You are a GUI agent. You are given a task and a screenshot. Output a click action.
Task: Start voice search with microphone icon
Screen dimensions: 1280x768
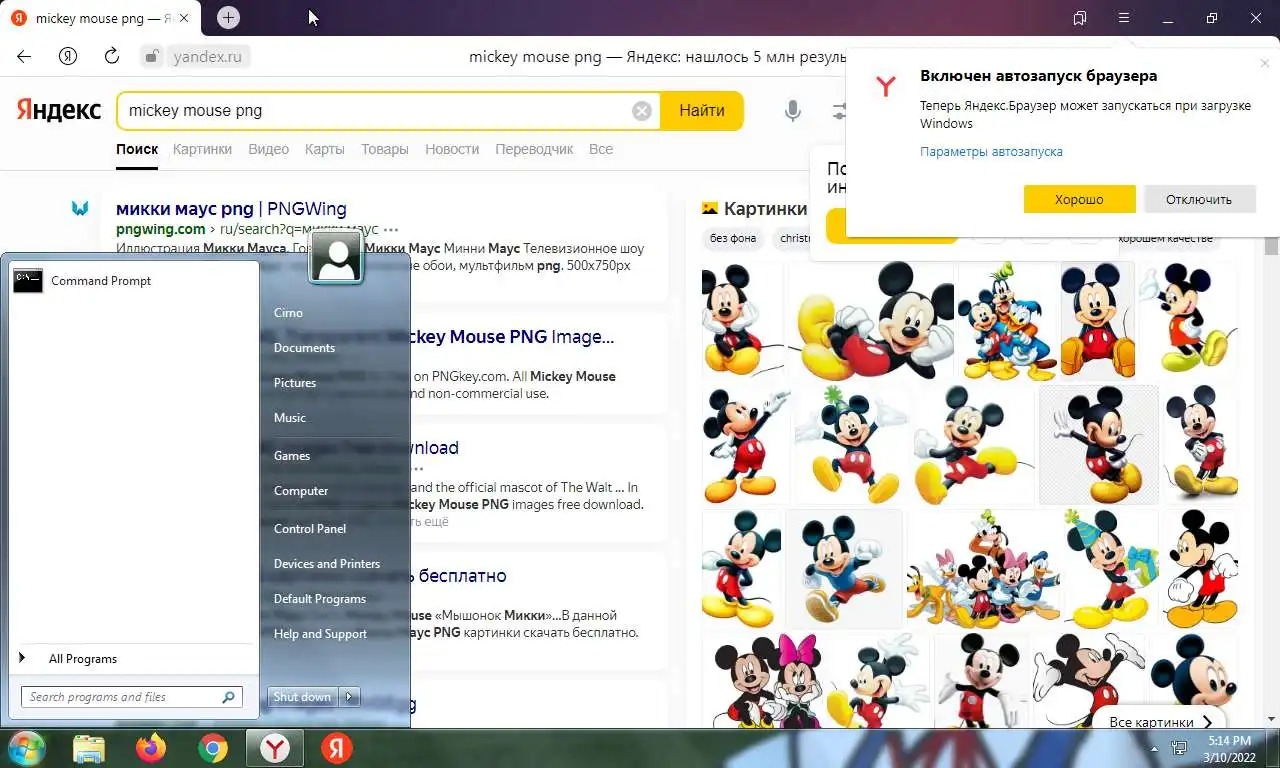coord(793,110)
